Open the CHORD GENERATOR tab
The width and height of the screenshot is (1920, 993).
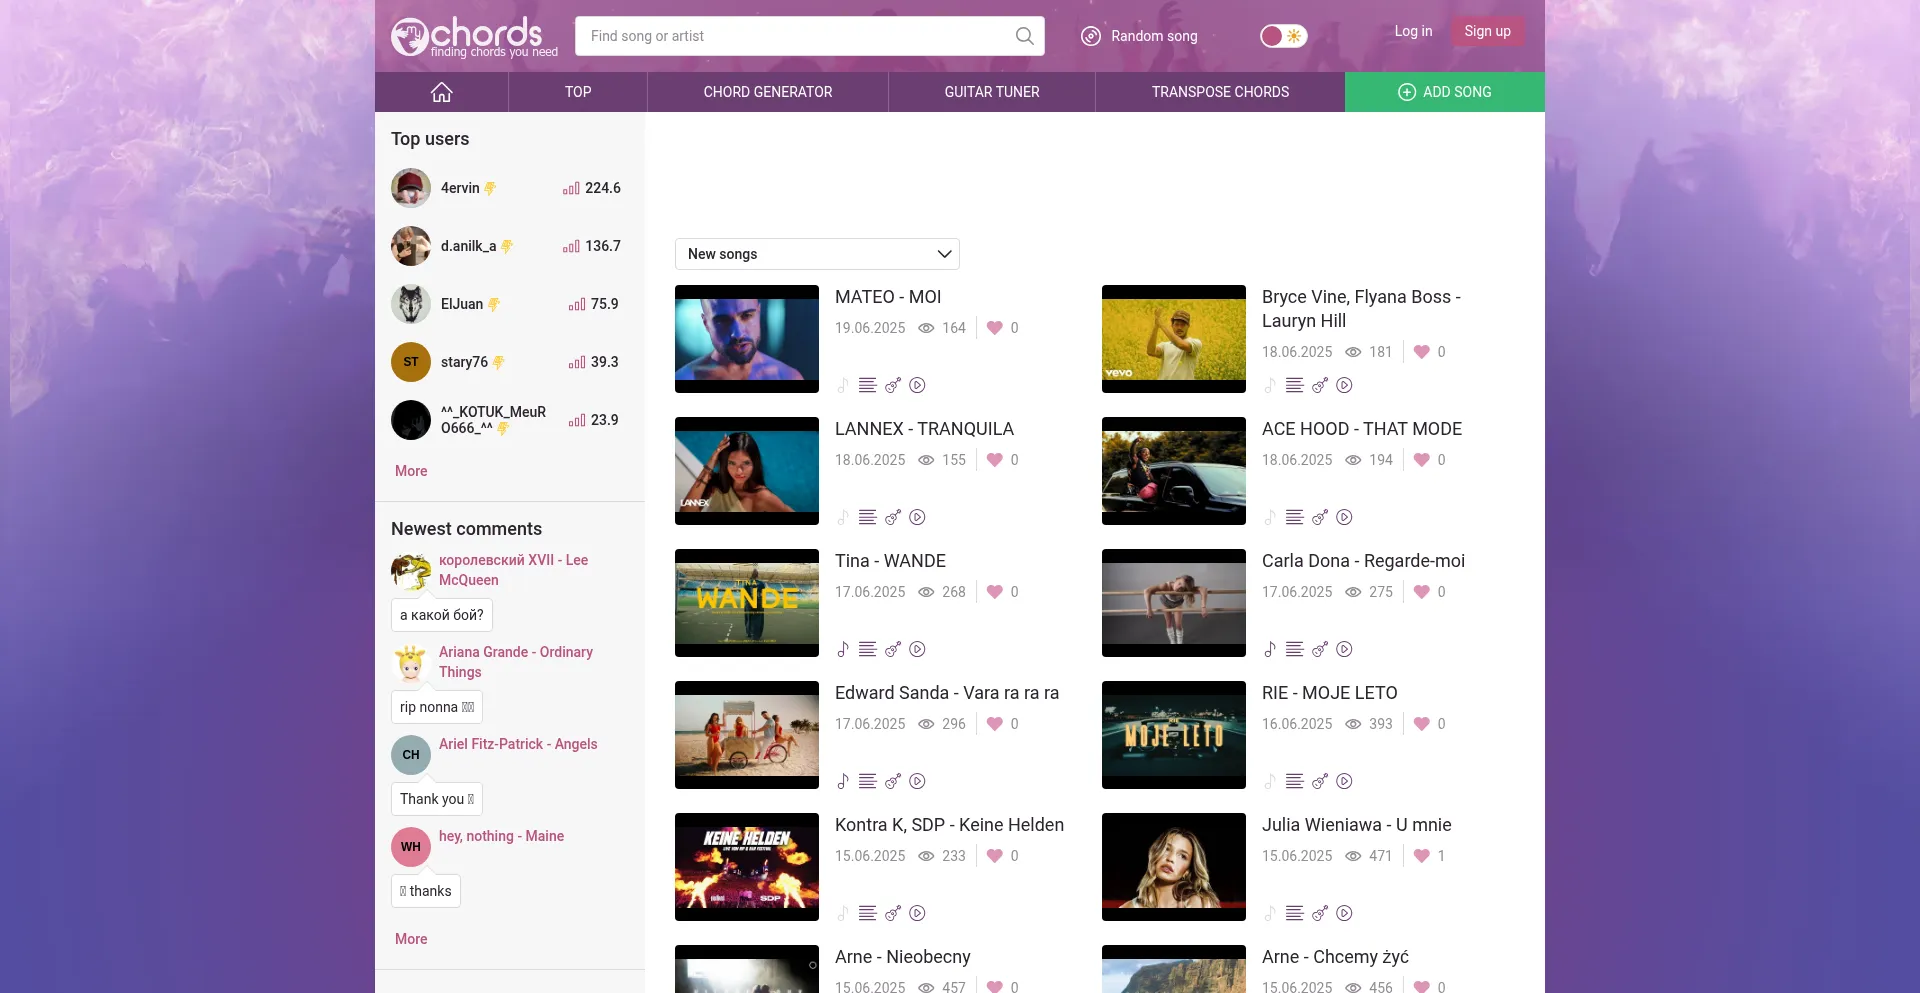click(x=767, y=92)
